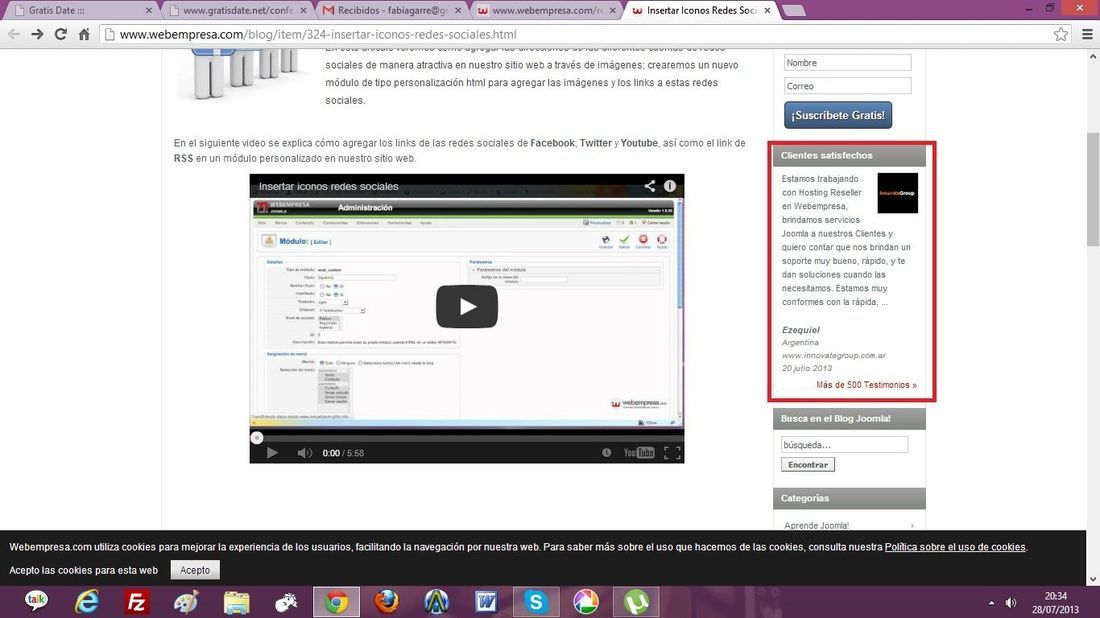
Task: Click the address bar URL
Action: [318, 34]
